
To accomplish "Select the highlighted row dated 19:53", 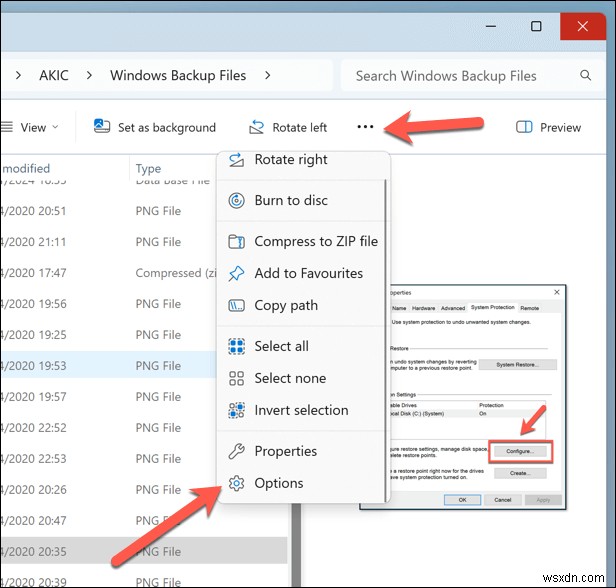I will (x=108, y=366).
